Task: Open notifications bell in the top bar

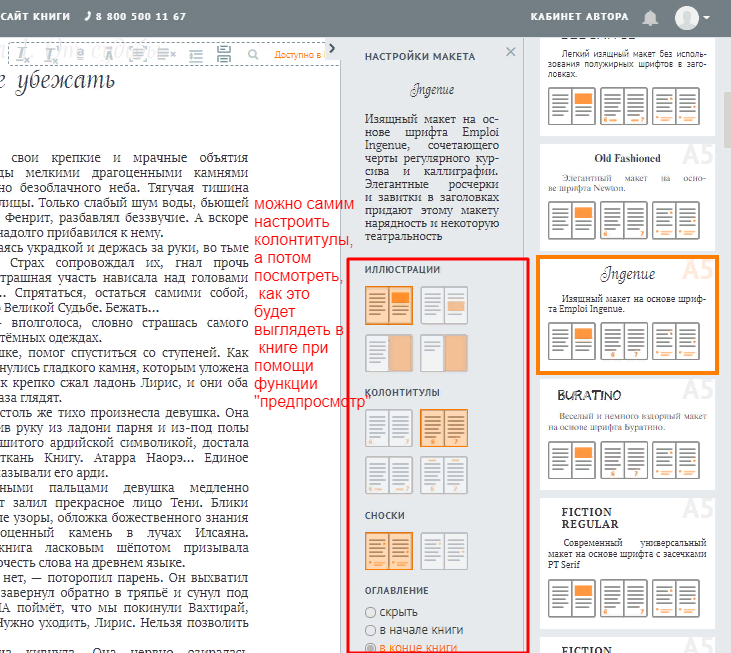Action: tap(650, 17)
